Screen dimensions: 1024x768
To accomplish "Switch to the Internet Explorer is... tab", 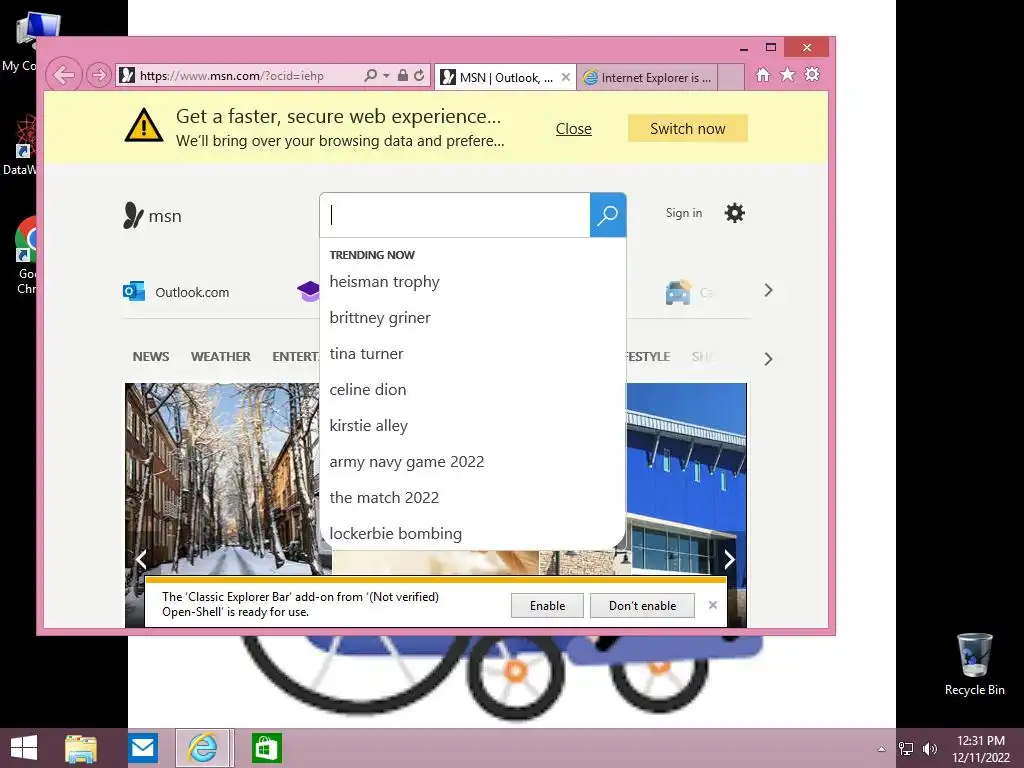I will point(648,77).
